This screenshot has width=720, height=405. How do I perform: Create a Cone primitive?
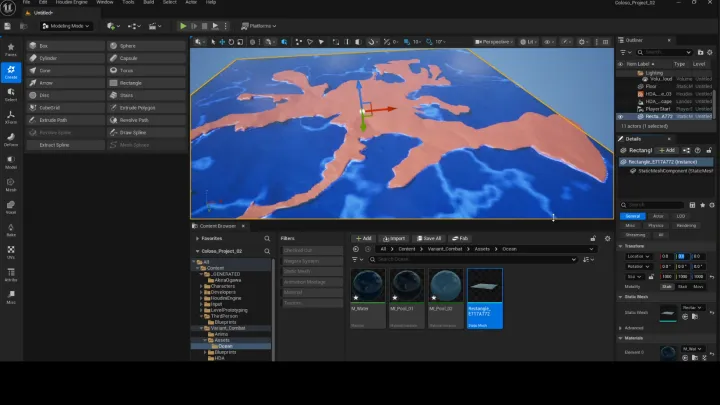(x=66, y=71)
